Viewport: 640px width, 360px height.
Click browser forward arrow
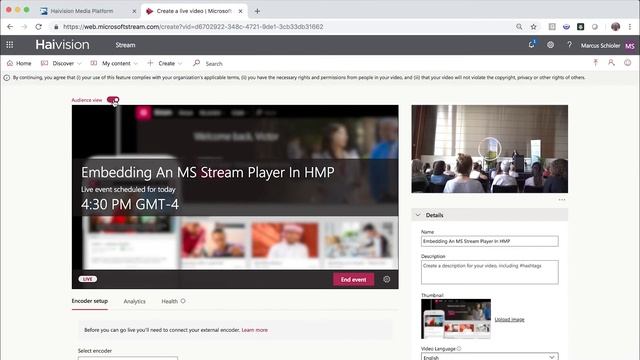click(x=24, y=27)
